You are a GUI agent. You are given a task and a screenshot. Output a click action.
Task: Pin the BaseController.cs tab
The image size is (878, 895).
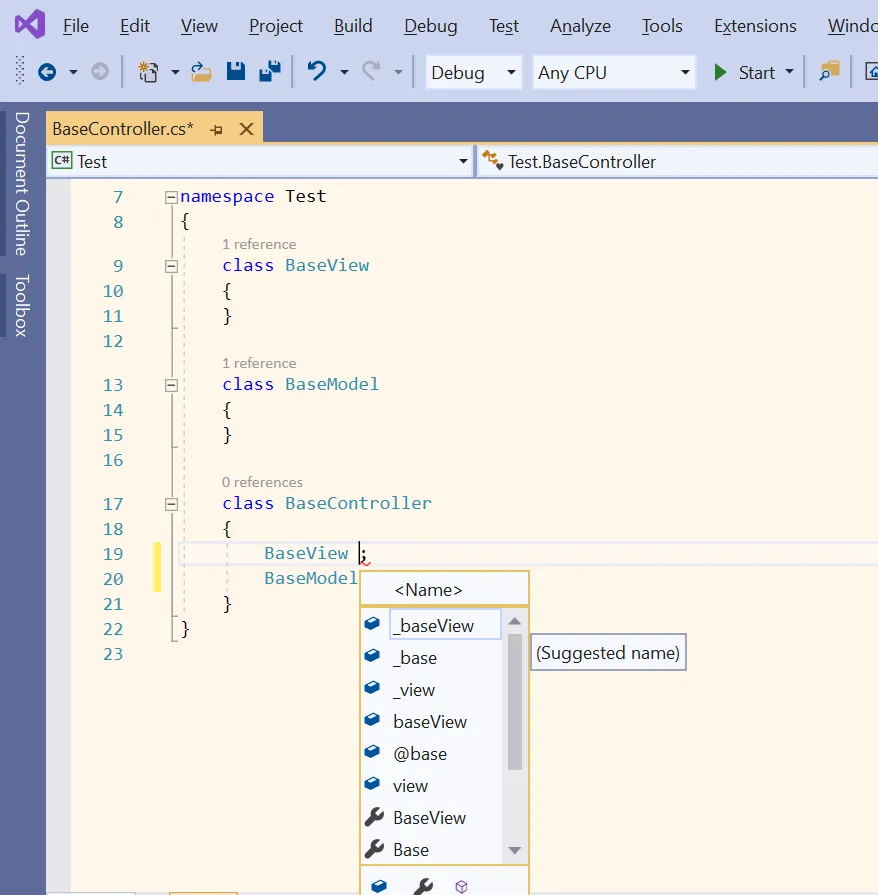point(216,129)
